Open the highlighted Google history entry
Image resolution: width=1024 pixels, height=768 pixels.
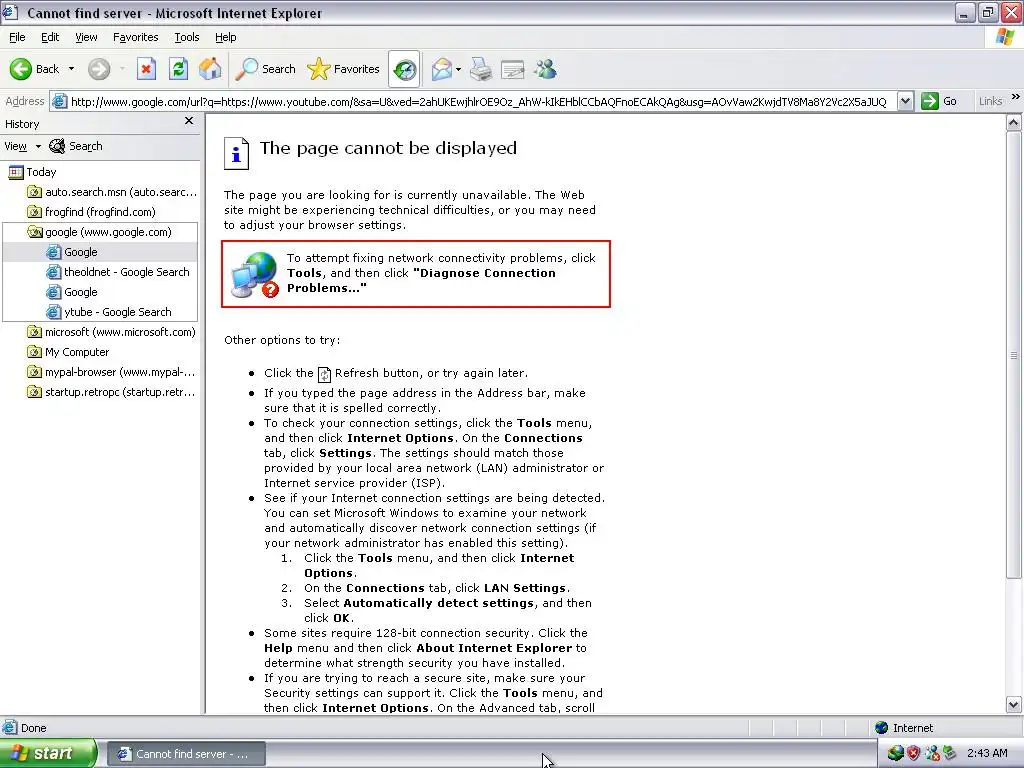coord(72,252)
